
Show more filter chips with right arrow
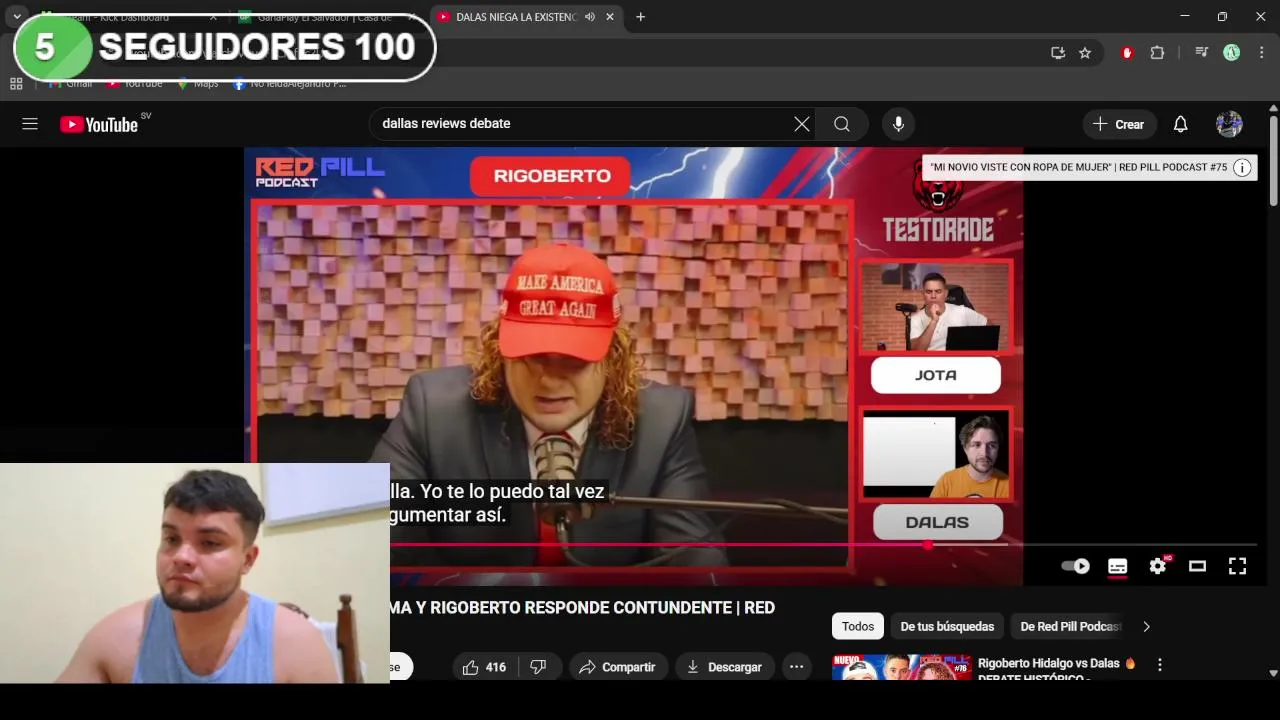point(1146,626)
